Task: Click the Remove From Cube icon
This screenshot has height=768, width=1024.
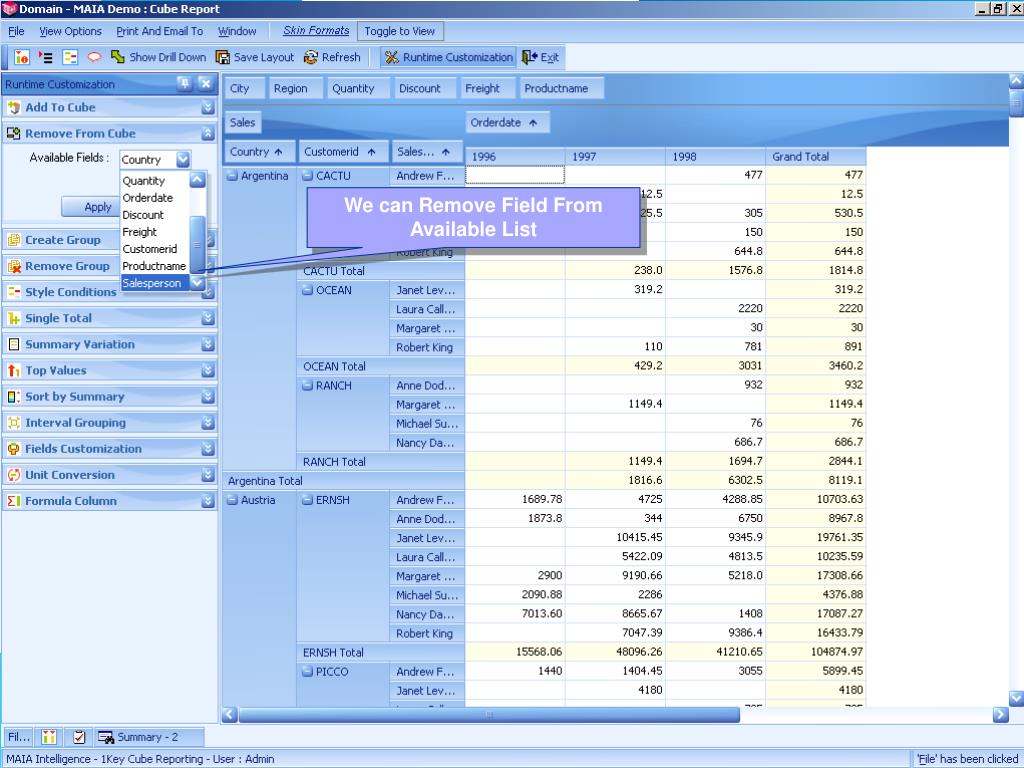Action: [x=14, y=134]
